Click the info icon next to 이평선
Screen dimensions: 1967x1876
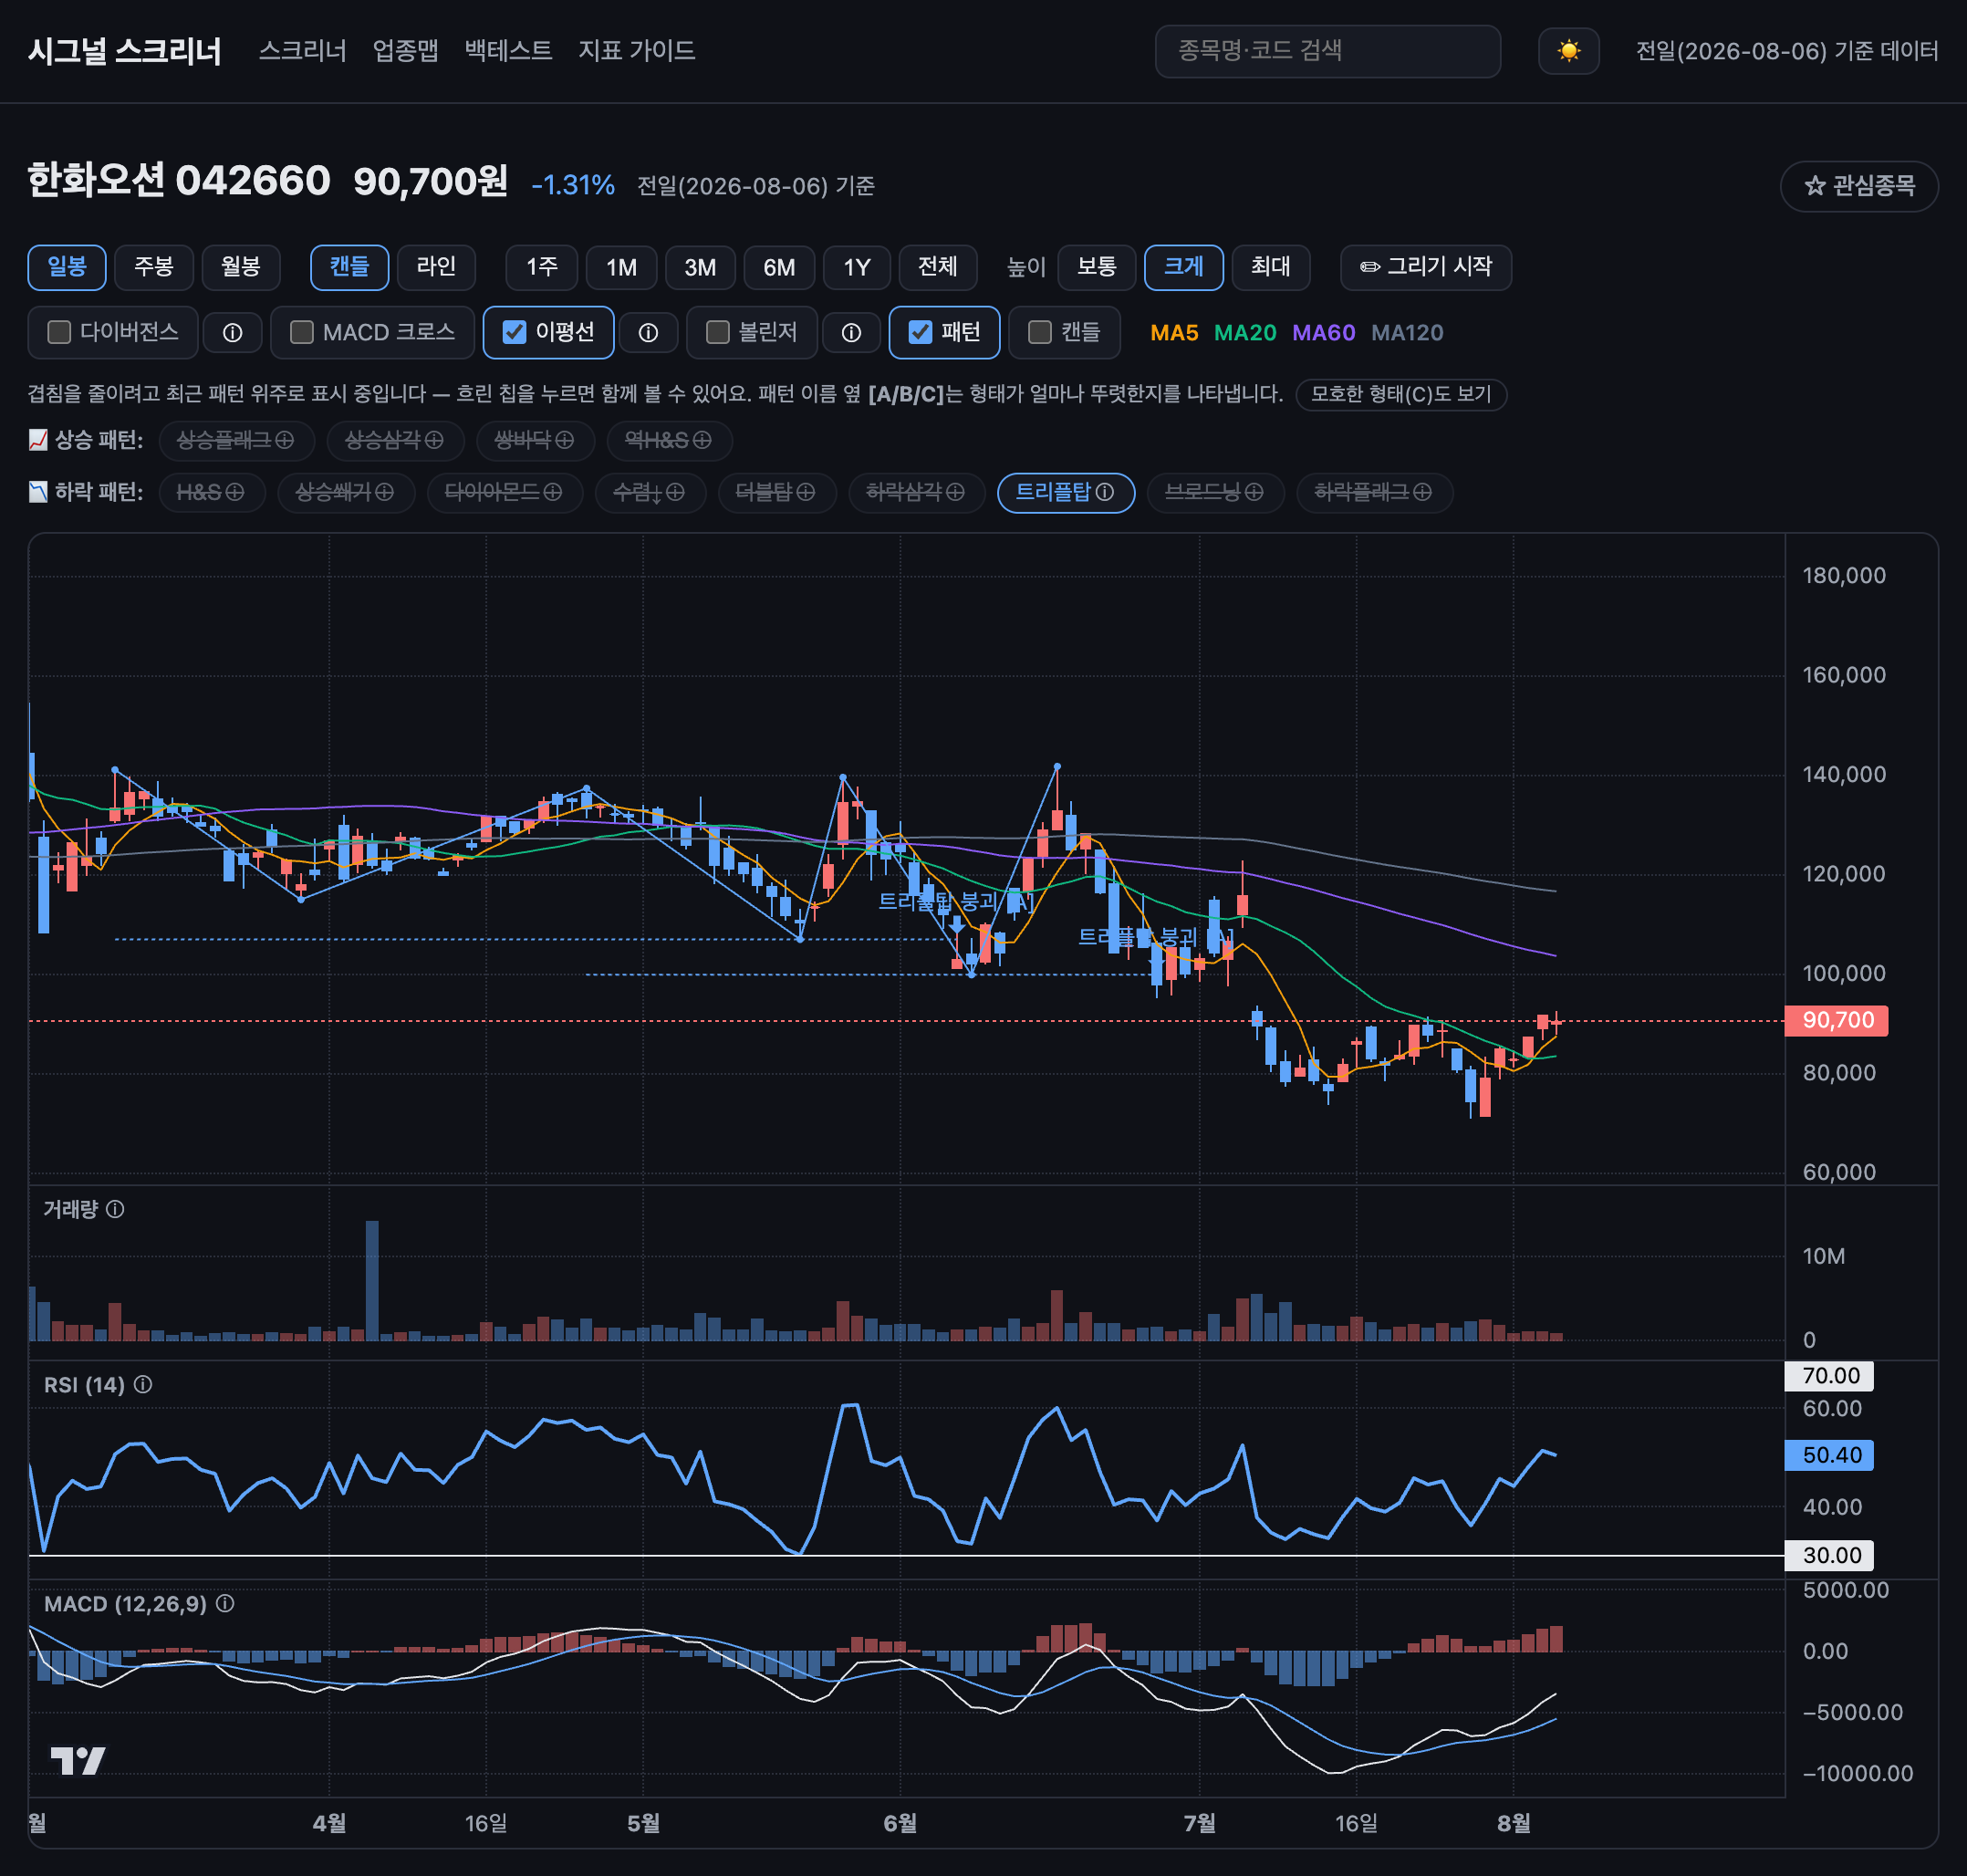(x=648, y=333)
